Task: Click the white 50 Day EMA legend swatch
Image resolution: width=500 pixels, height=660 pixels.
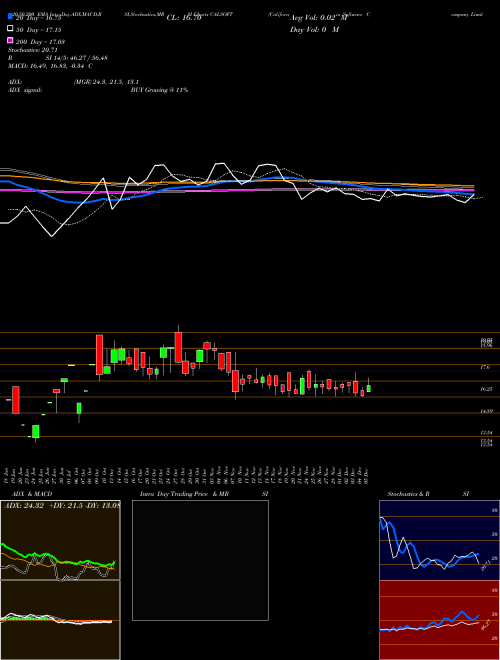Action: (10, 29)
